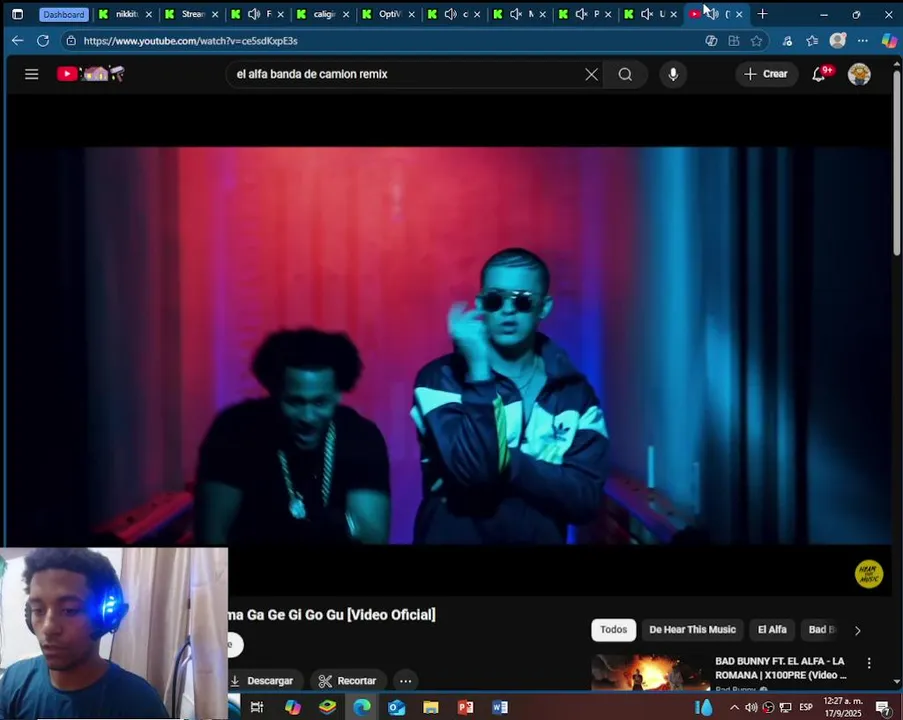
Task: Open File Explorer from the taskbar
Action: [x=431, y=707]
